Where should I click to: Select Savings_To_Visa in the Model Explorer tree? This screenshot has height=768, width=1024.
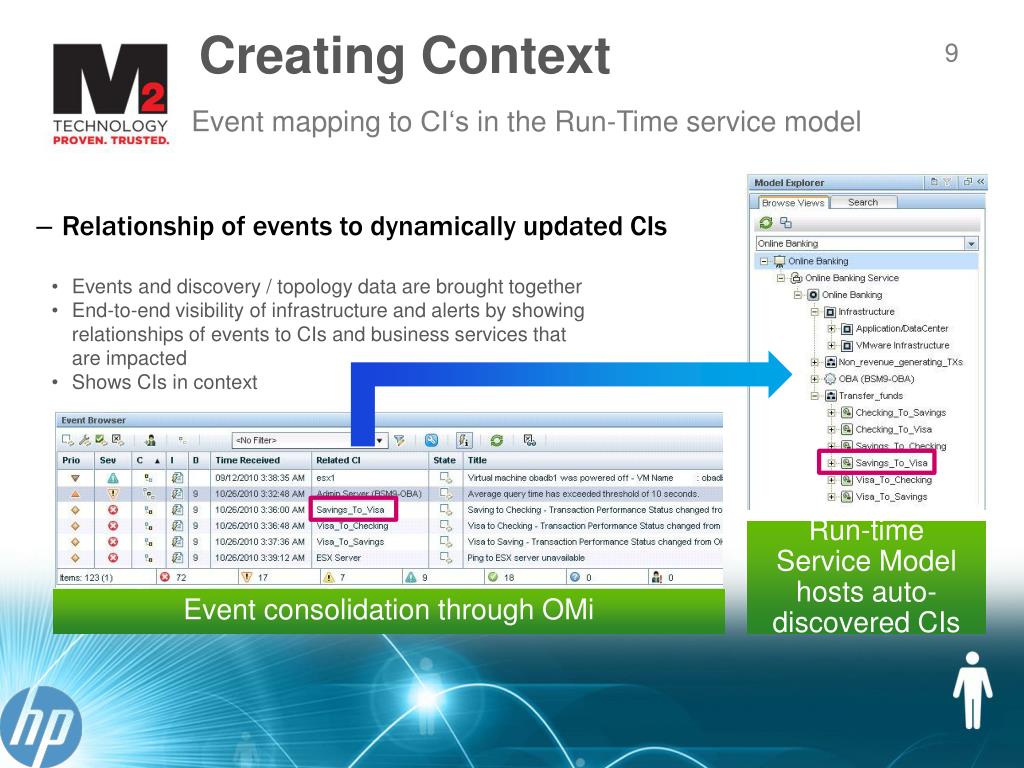(891, 463)
